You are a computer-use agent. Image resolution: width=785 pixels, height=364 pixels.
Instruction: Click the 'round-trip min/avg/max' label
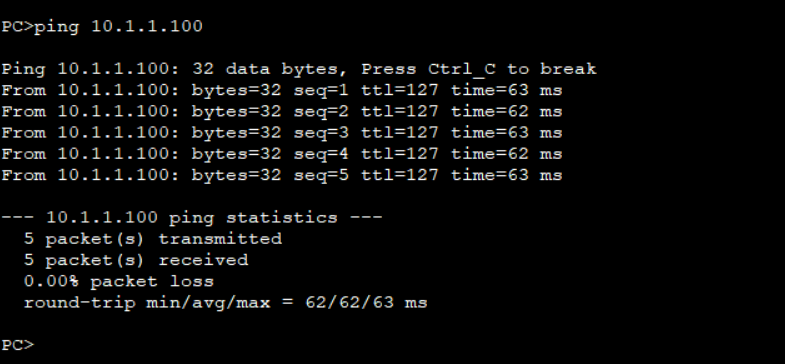pos(147,303)
